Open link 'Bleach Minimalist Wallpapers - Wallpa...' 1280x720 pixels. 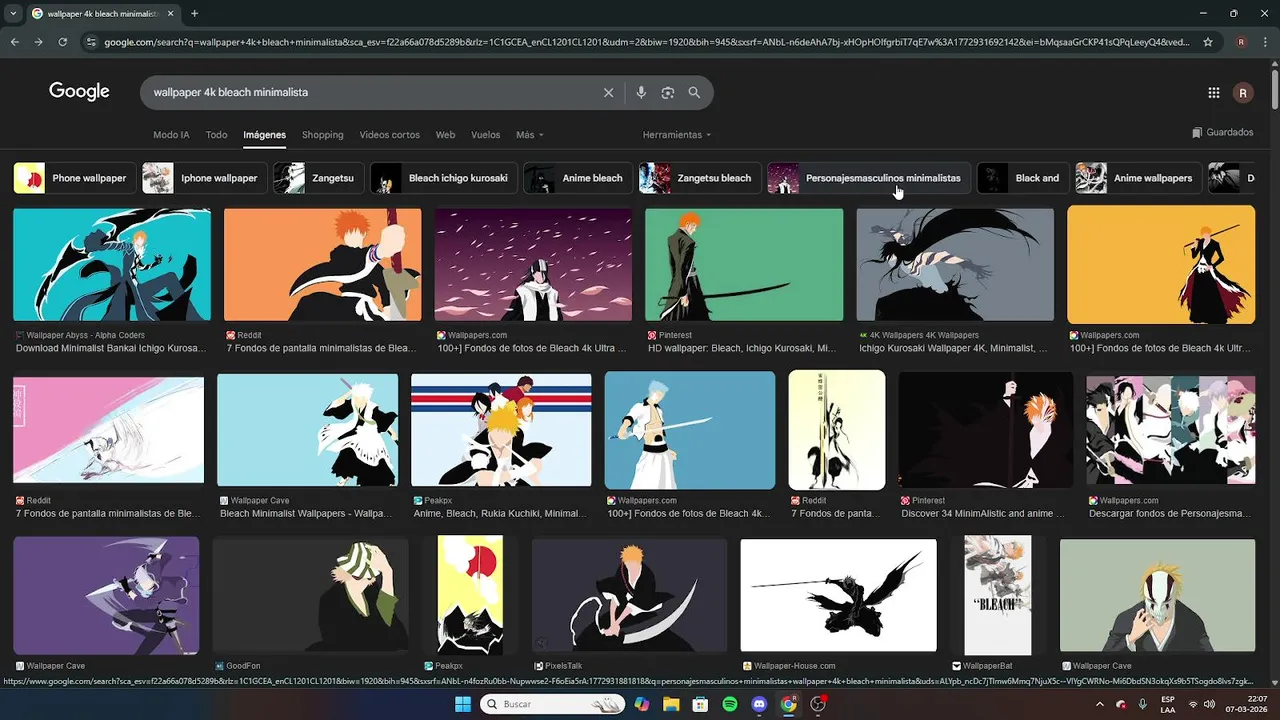point(305,514)
